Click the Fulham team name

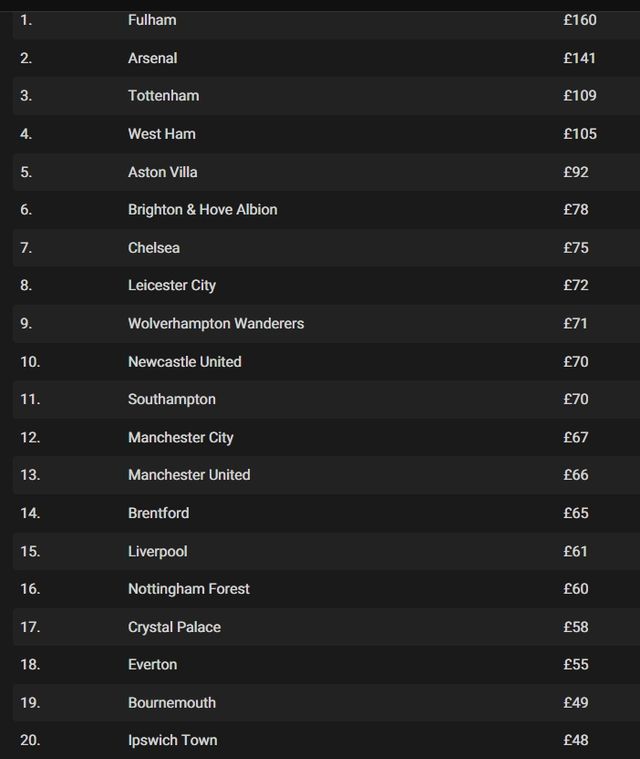pyautogui.click(x=152, y=20)
